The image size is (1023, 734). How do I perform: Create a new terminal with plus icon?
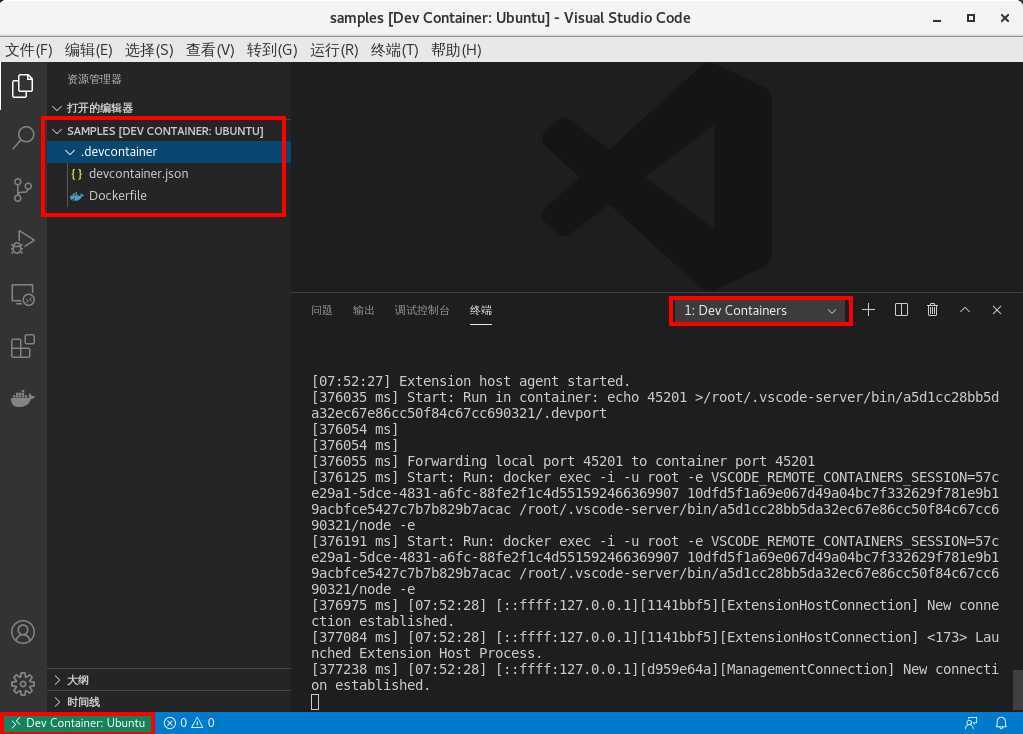[x=868, y=310]
